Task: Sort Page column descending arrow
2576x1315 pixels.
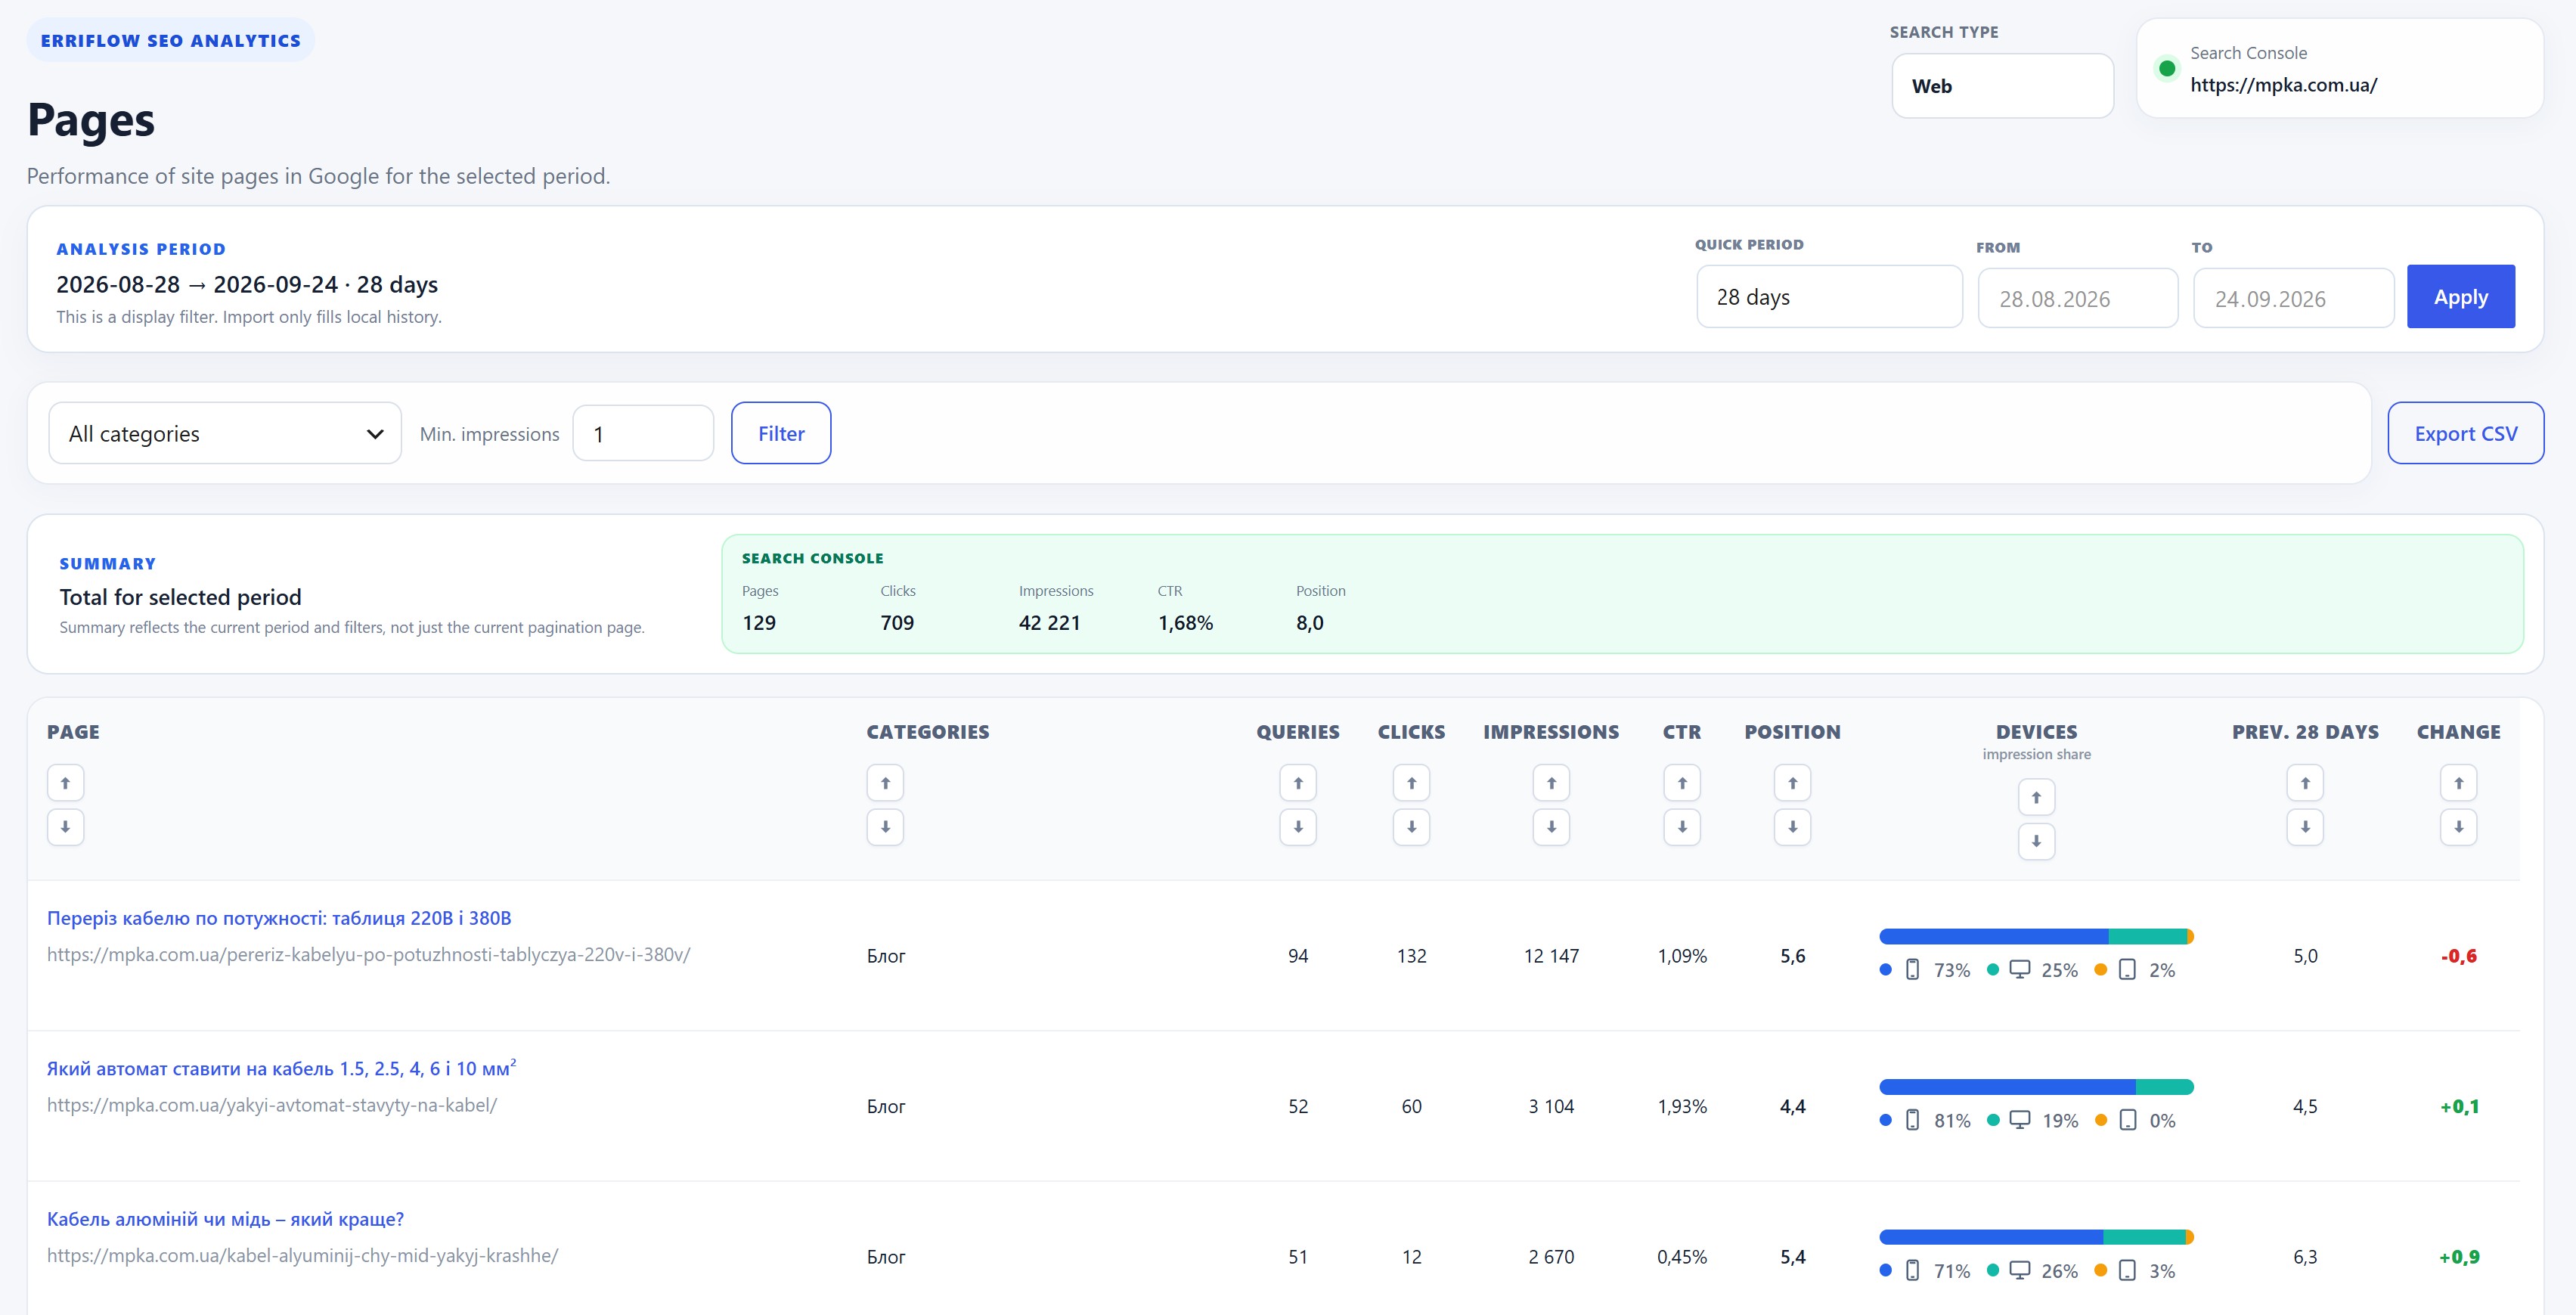Action: [65, 827]
